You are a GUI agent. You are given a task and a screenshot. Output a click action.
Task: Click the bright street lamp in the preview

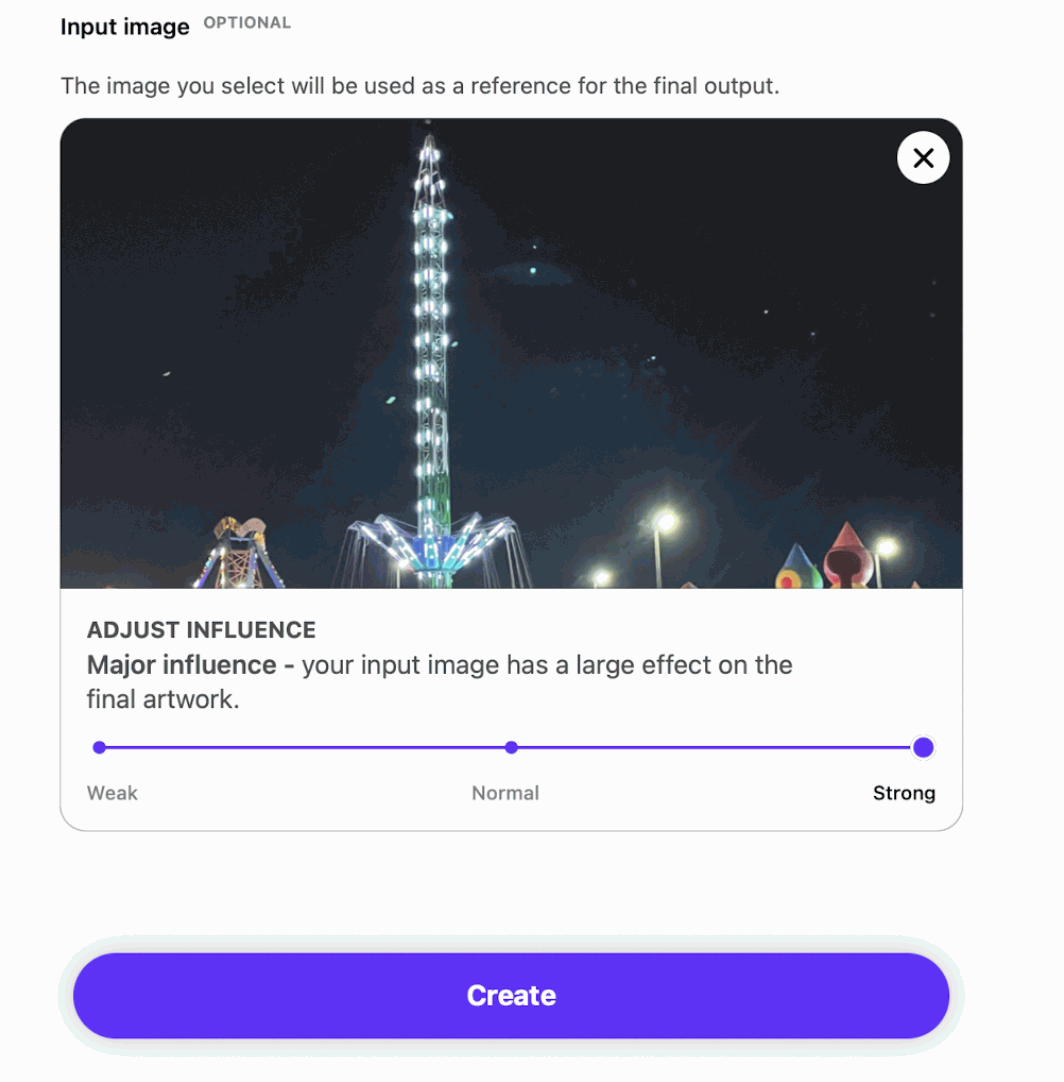(x=664, y=522)
